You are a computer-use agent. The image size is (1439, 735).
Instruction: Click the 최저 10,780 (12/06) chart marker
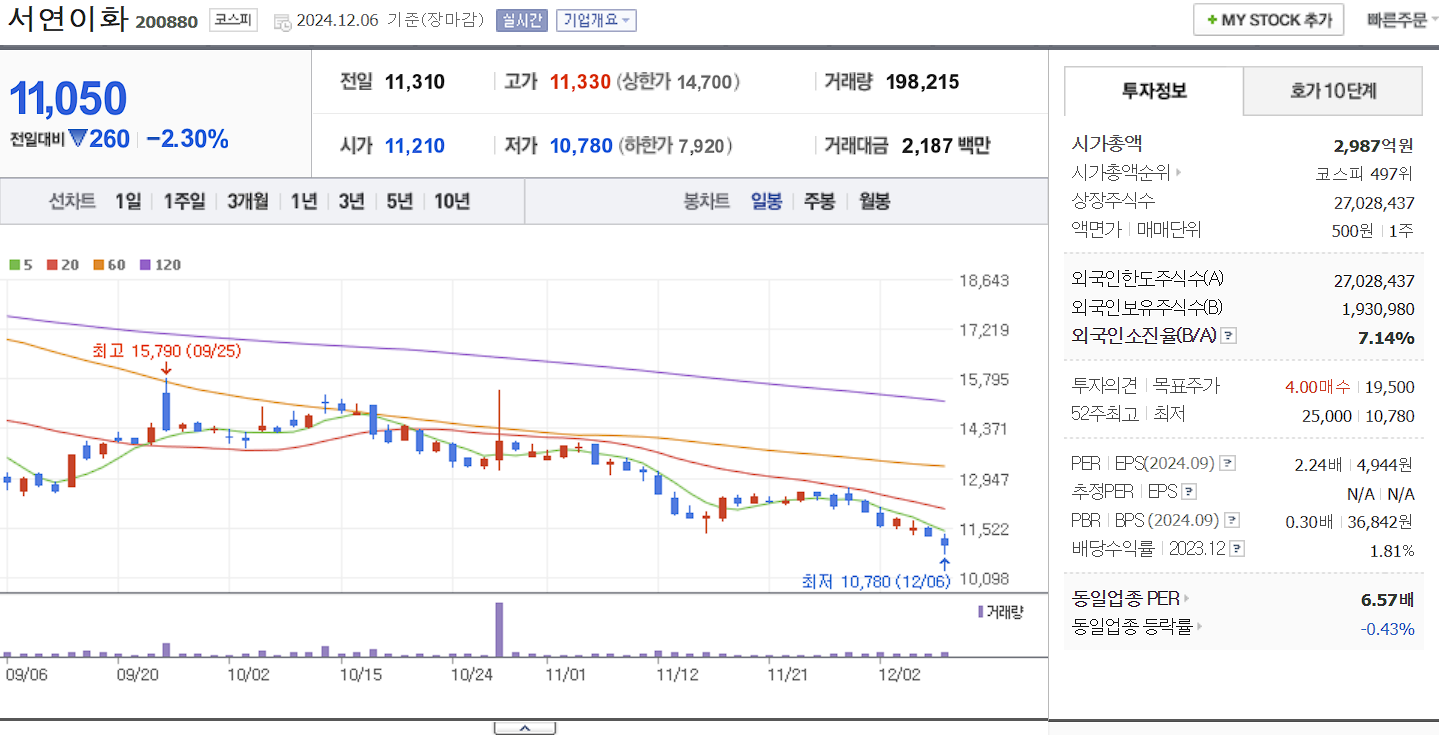(876, 581)
